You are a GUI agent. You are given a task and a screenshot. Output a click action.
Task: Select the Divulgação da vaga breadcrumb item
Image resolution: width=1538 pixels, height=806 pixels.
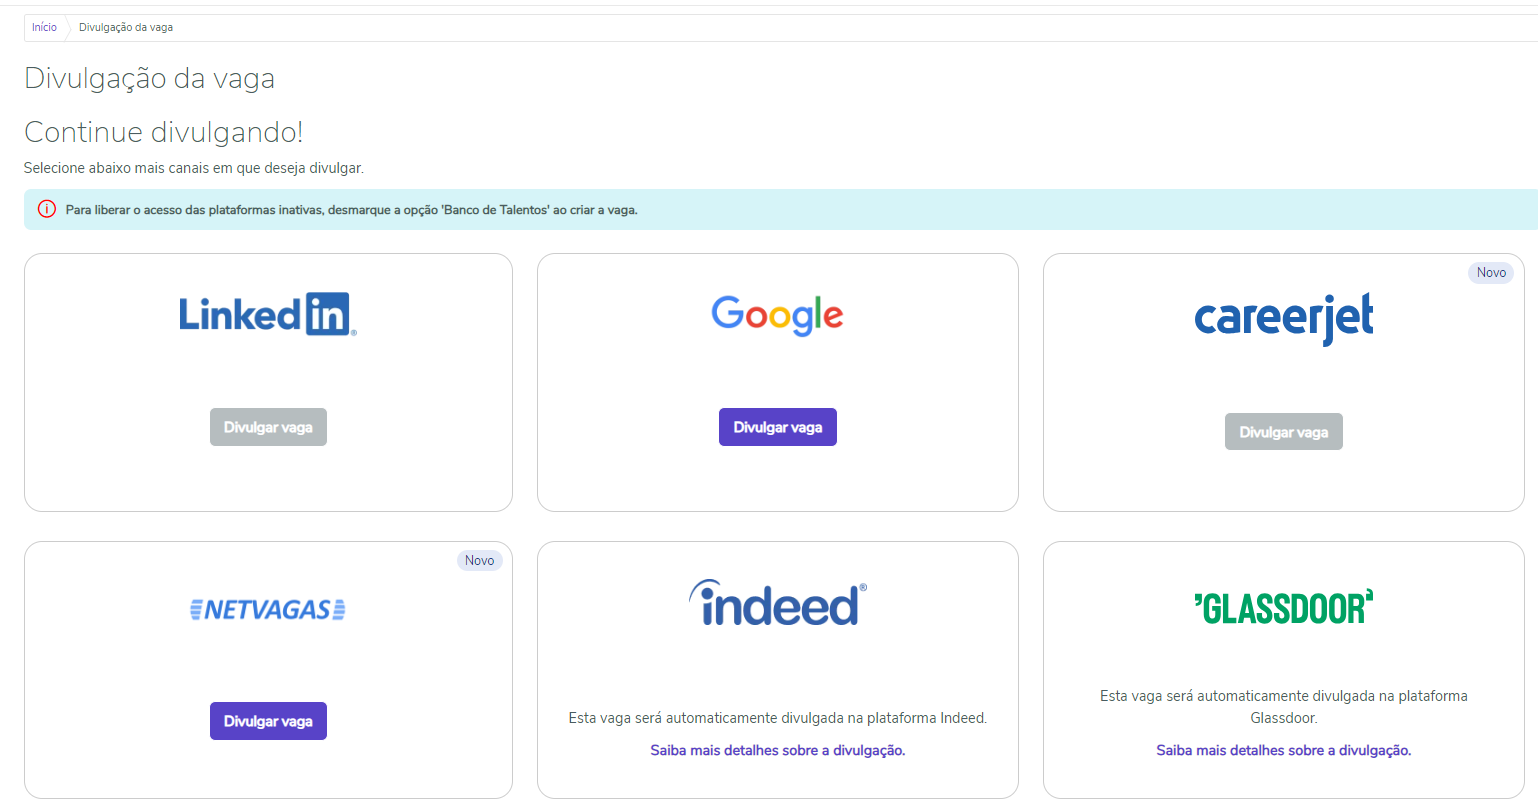coord(126,28)
